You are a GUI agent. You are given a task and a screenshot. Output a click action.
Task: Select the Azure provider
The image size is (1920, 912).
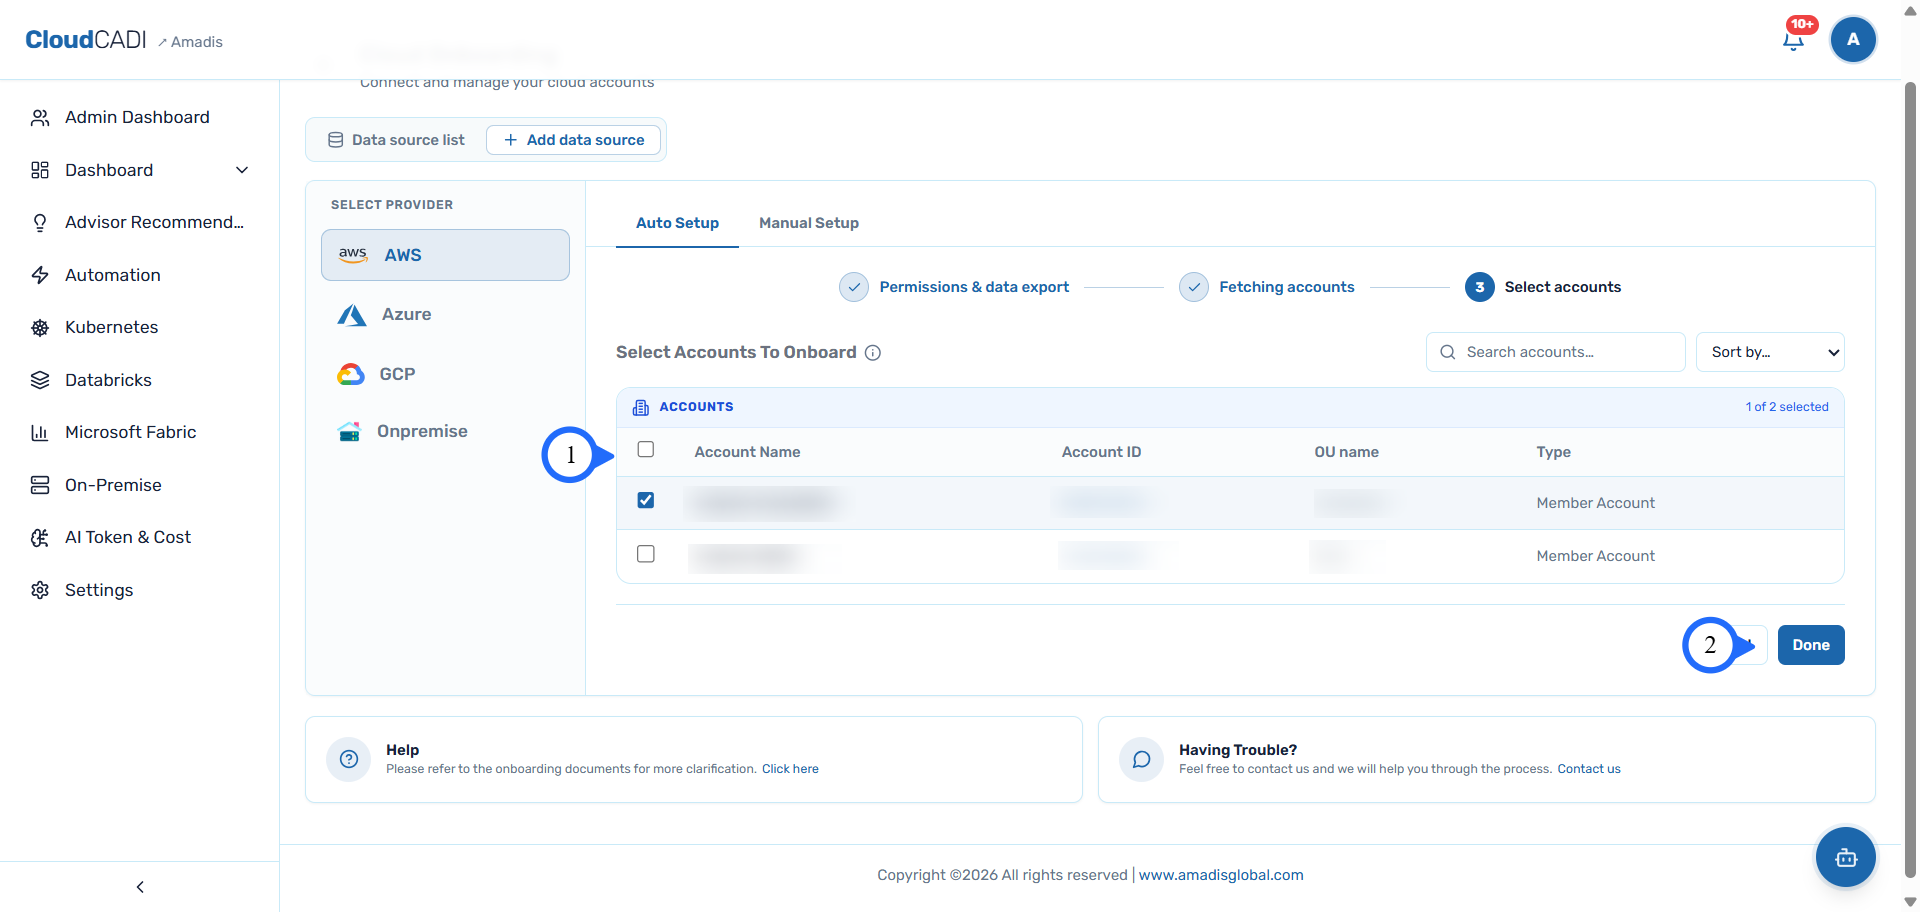[x=445, y=314]
